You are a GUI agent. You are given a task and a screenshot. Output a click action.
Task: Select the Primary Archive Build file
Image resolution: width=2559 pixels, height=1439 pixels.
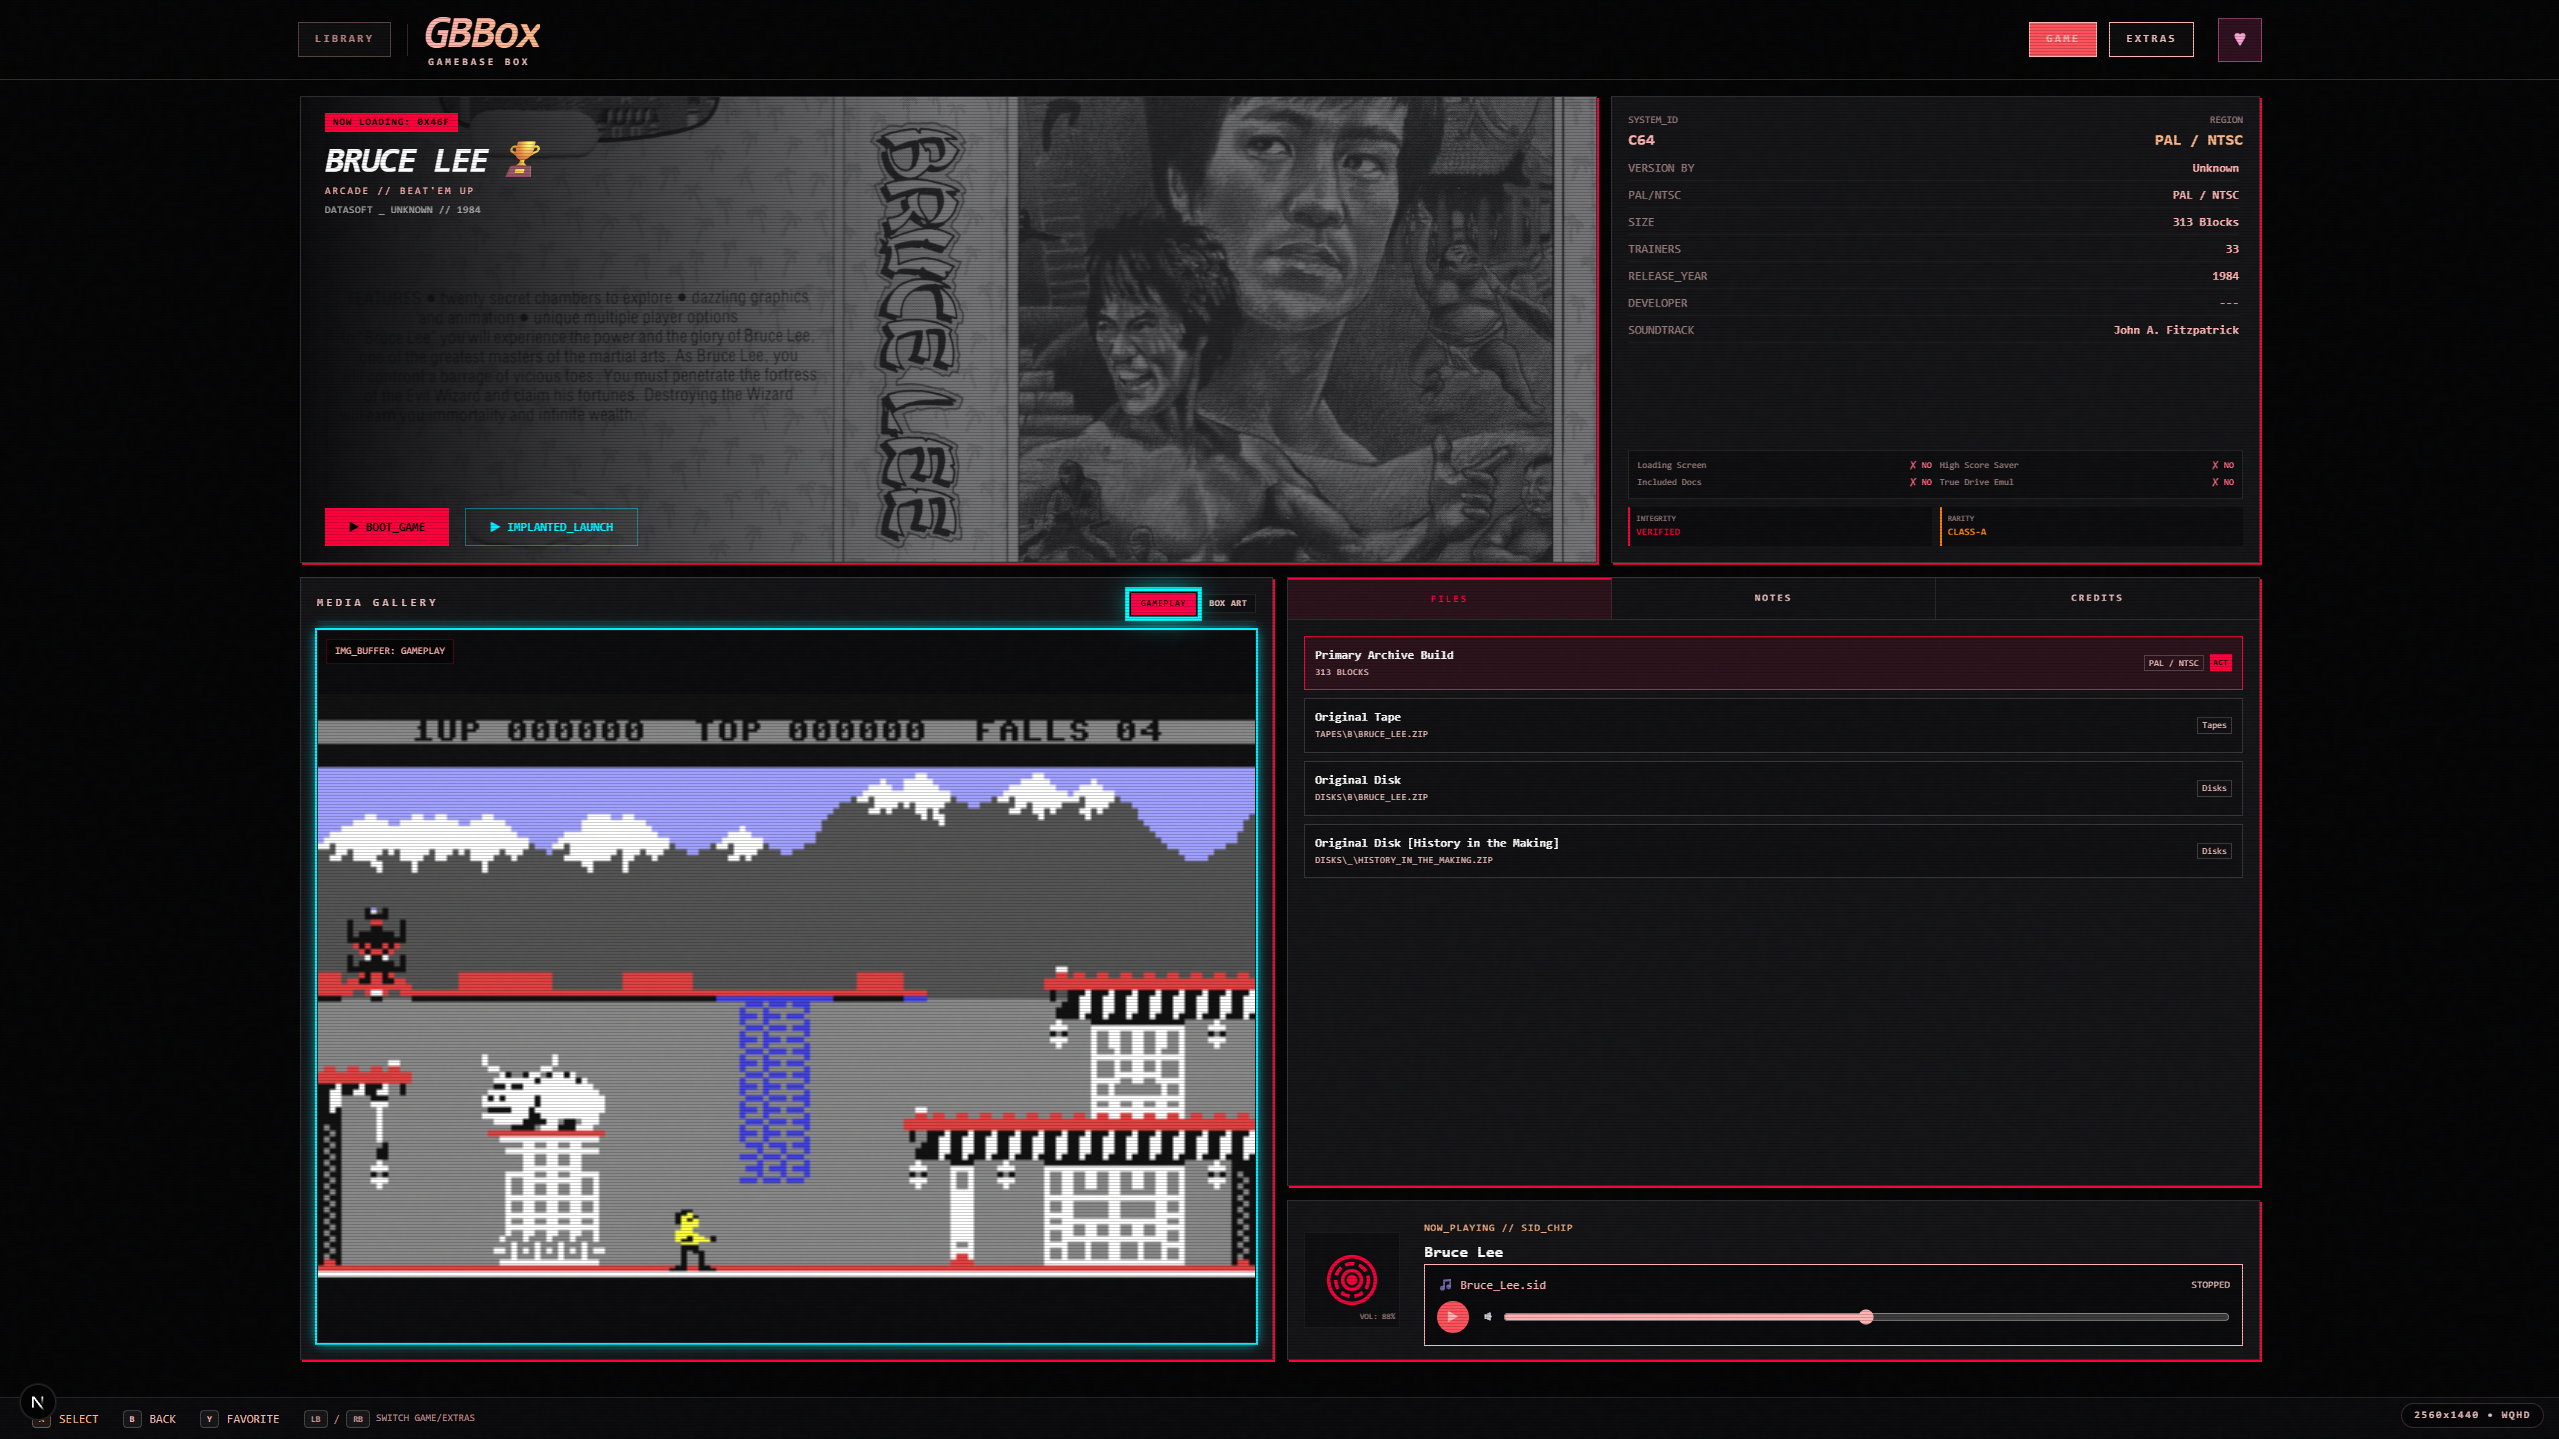[1772, 662]
